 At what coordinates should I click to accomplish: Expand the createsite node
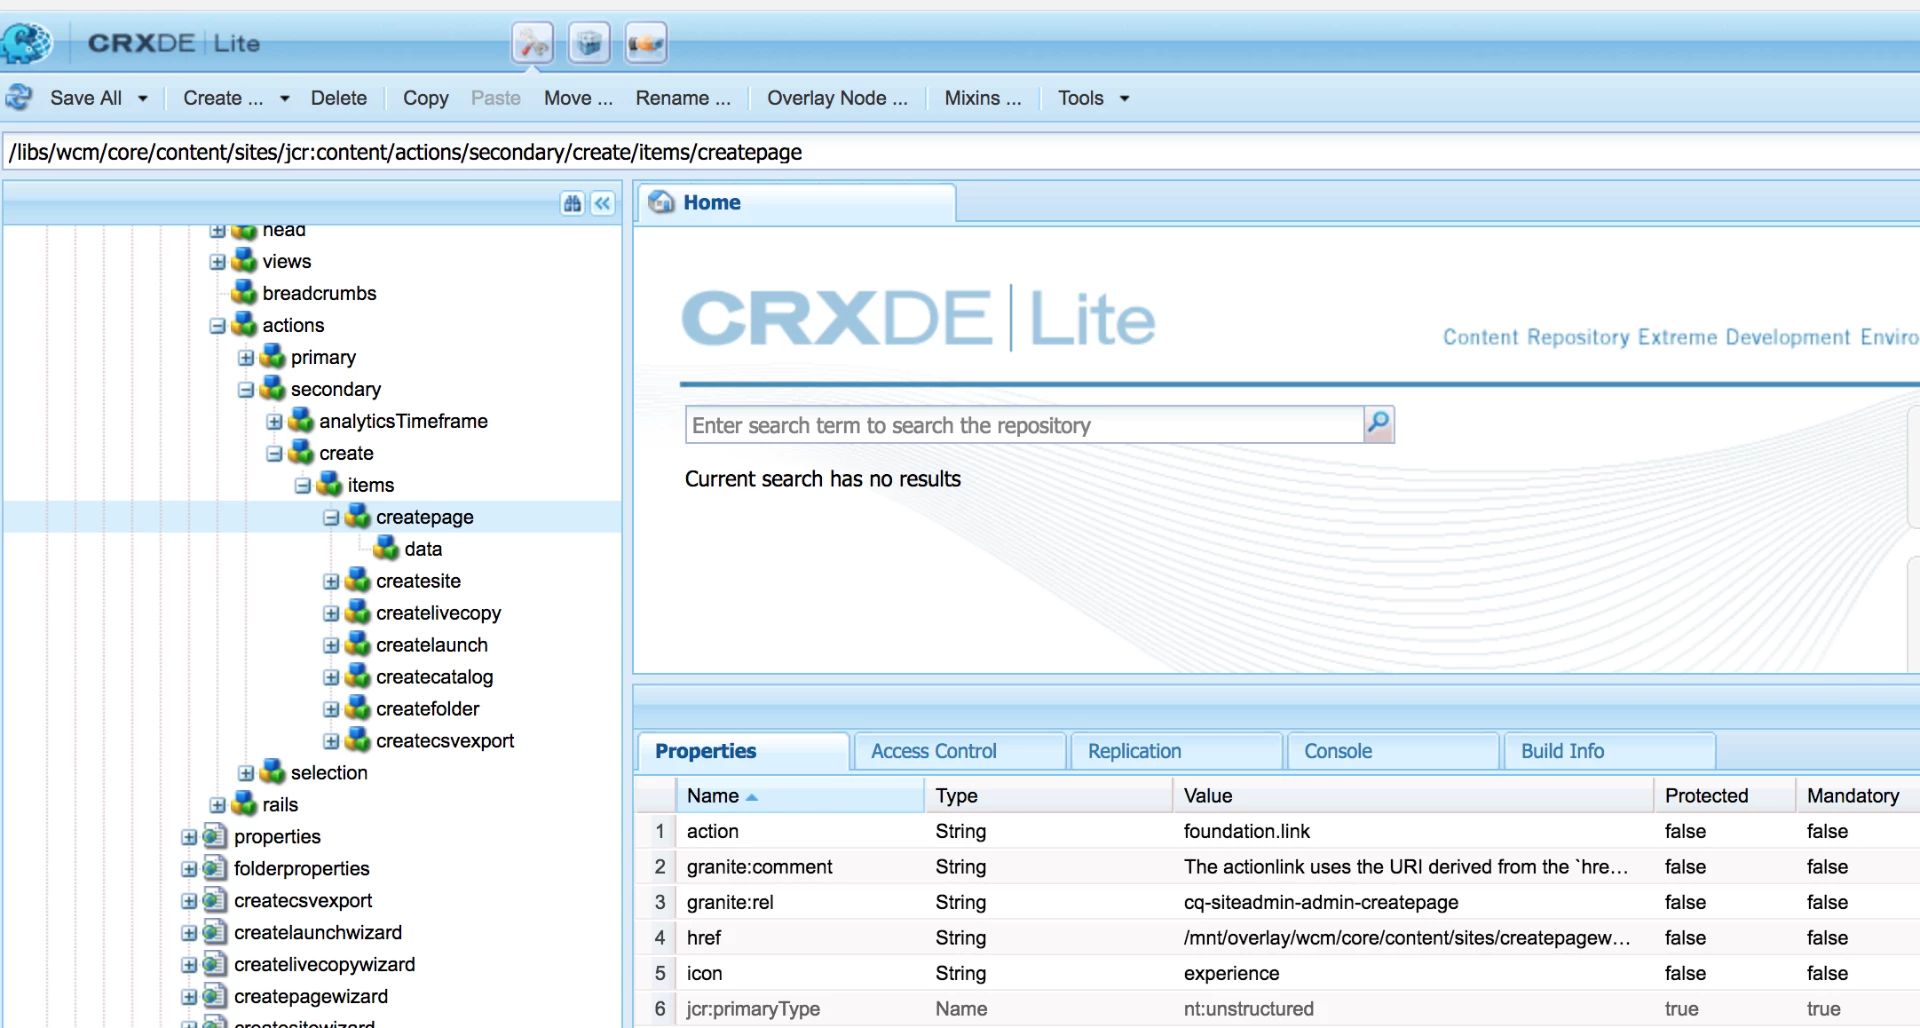tap(331, 582)
